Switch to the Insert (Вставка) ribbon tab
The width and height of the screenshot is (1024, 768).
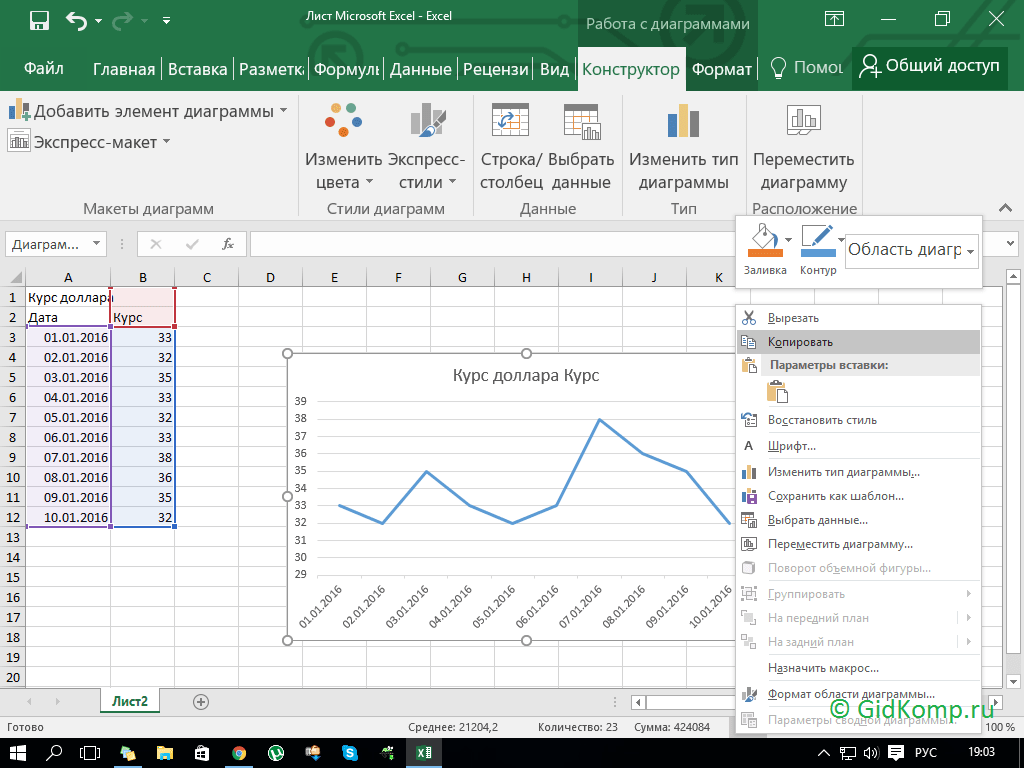pos(197,69)
